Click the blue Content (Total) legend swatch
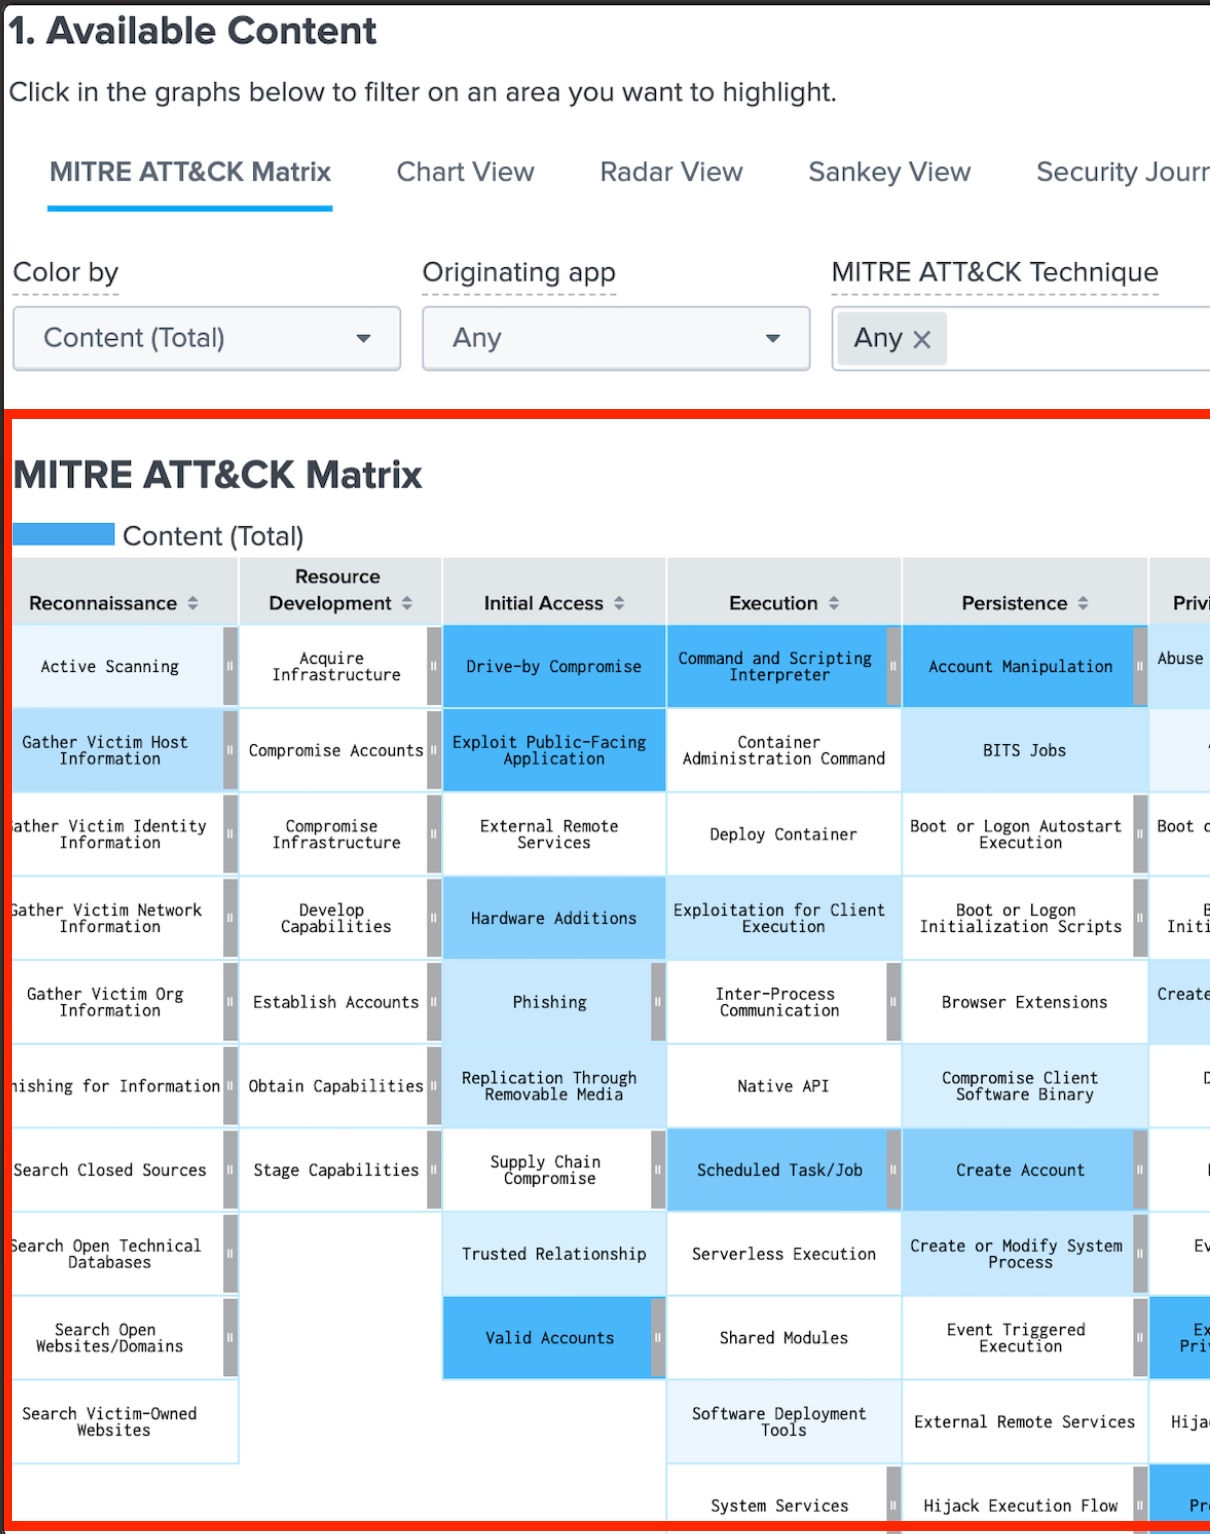 coord(64,534)
